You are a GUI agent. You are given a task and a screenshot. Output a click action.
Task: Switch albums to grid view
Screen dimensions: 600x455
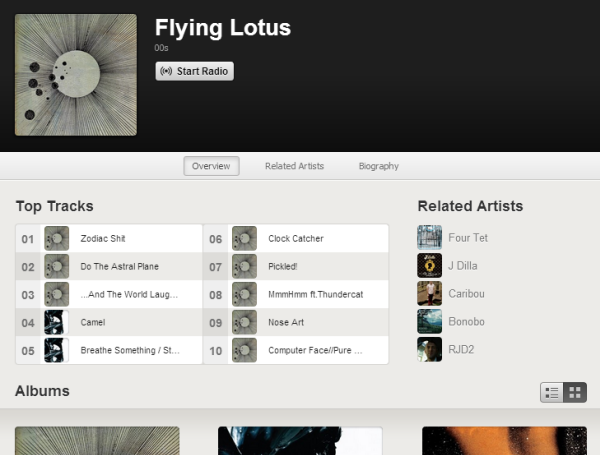coord(575,392)
